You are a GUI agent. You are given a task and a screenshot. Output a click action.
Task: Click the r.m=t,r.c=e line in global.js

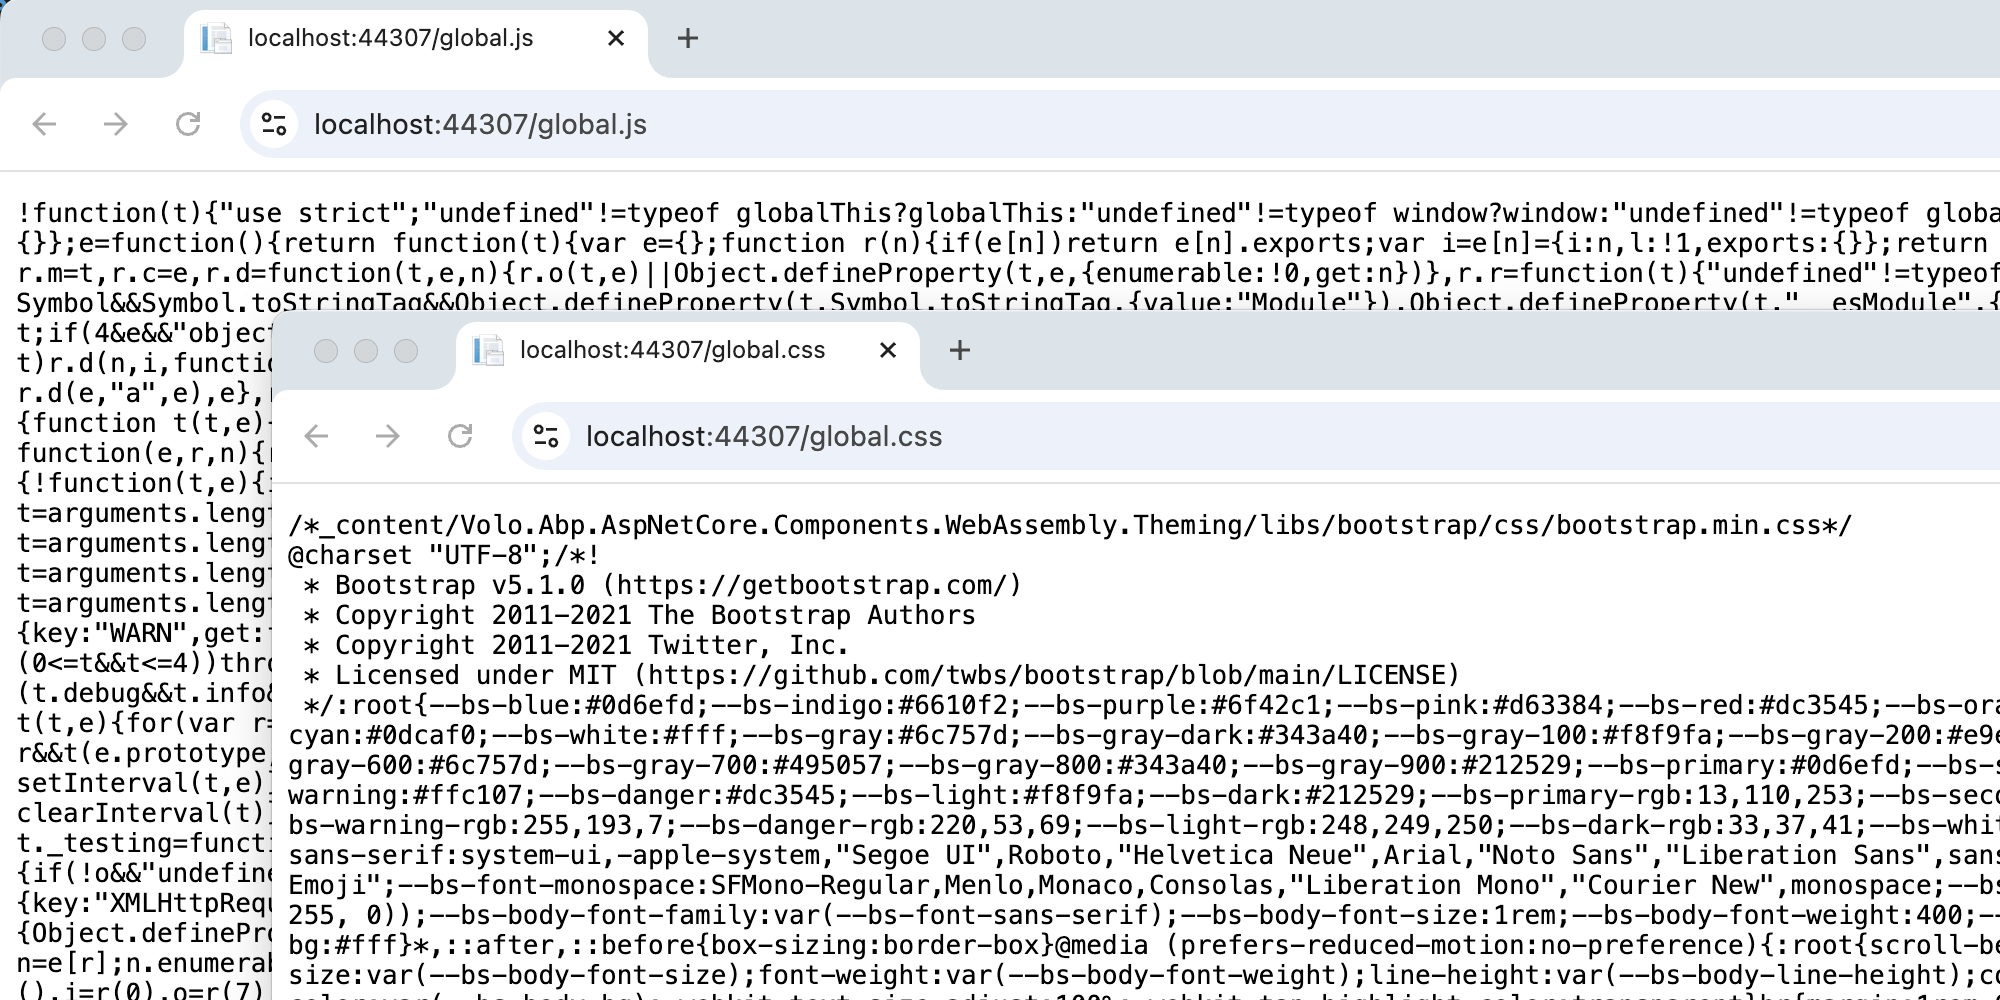[x=1008, y=273]
